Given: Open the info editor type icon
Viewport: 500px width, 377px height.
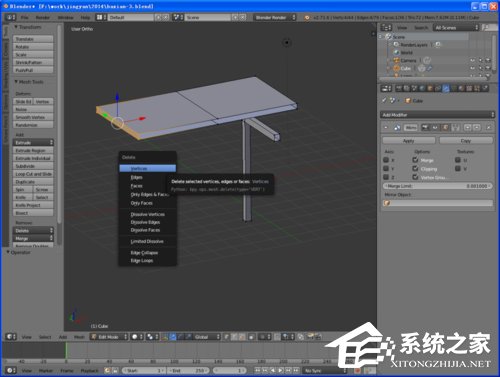Looking at the screenshot, I should coord(10,17).
